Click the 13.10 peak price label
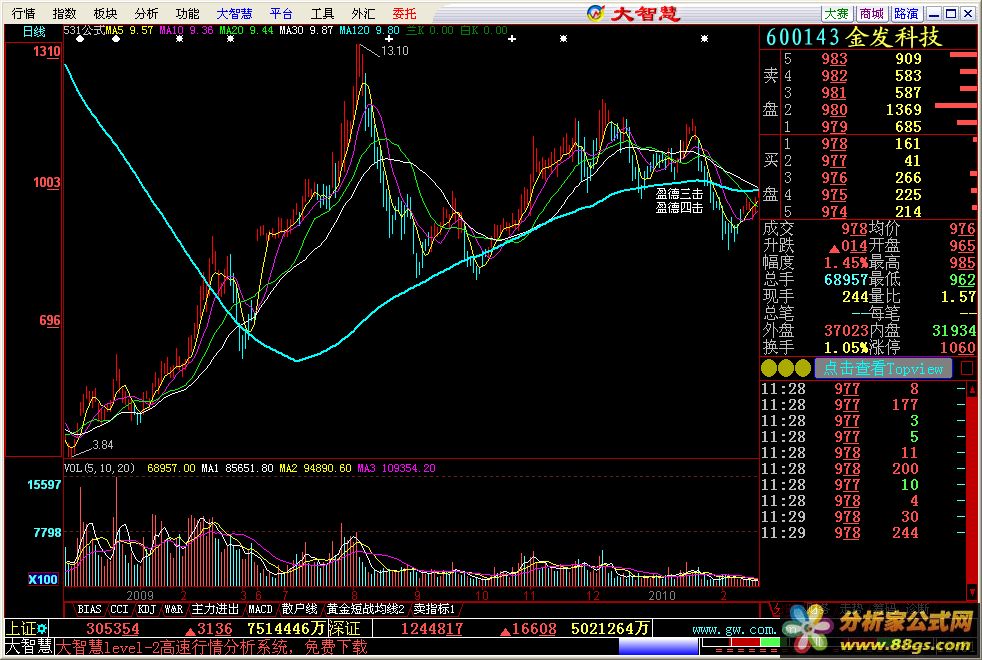Image resolution: width=982 pixels, height=660 pixels. (395, 51)
